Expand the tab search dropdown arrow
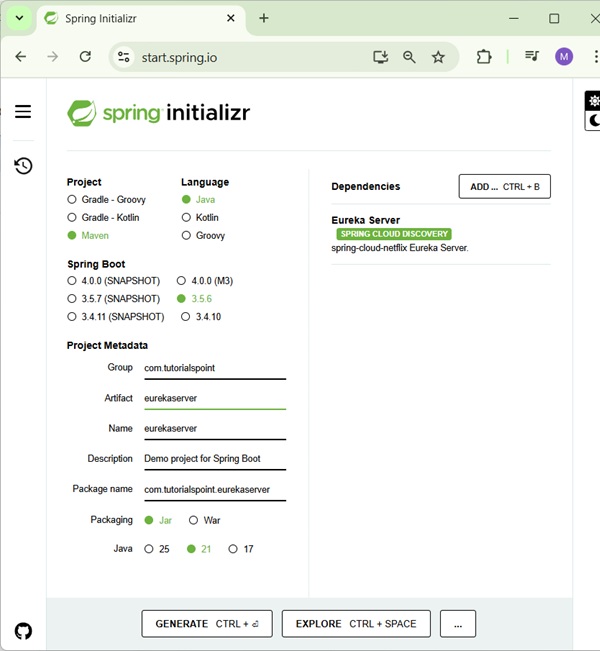This screenshot has width=600, height=651. (x=19, y=18)
